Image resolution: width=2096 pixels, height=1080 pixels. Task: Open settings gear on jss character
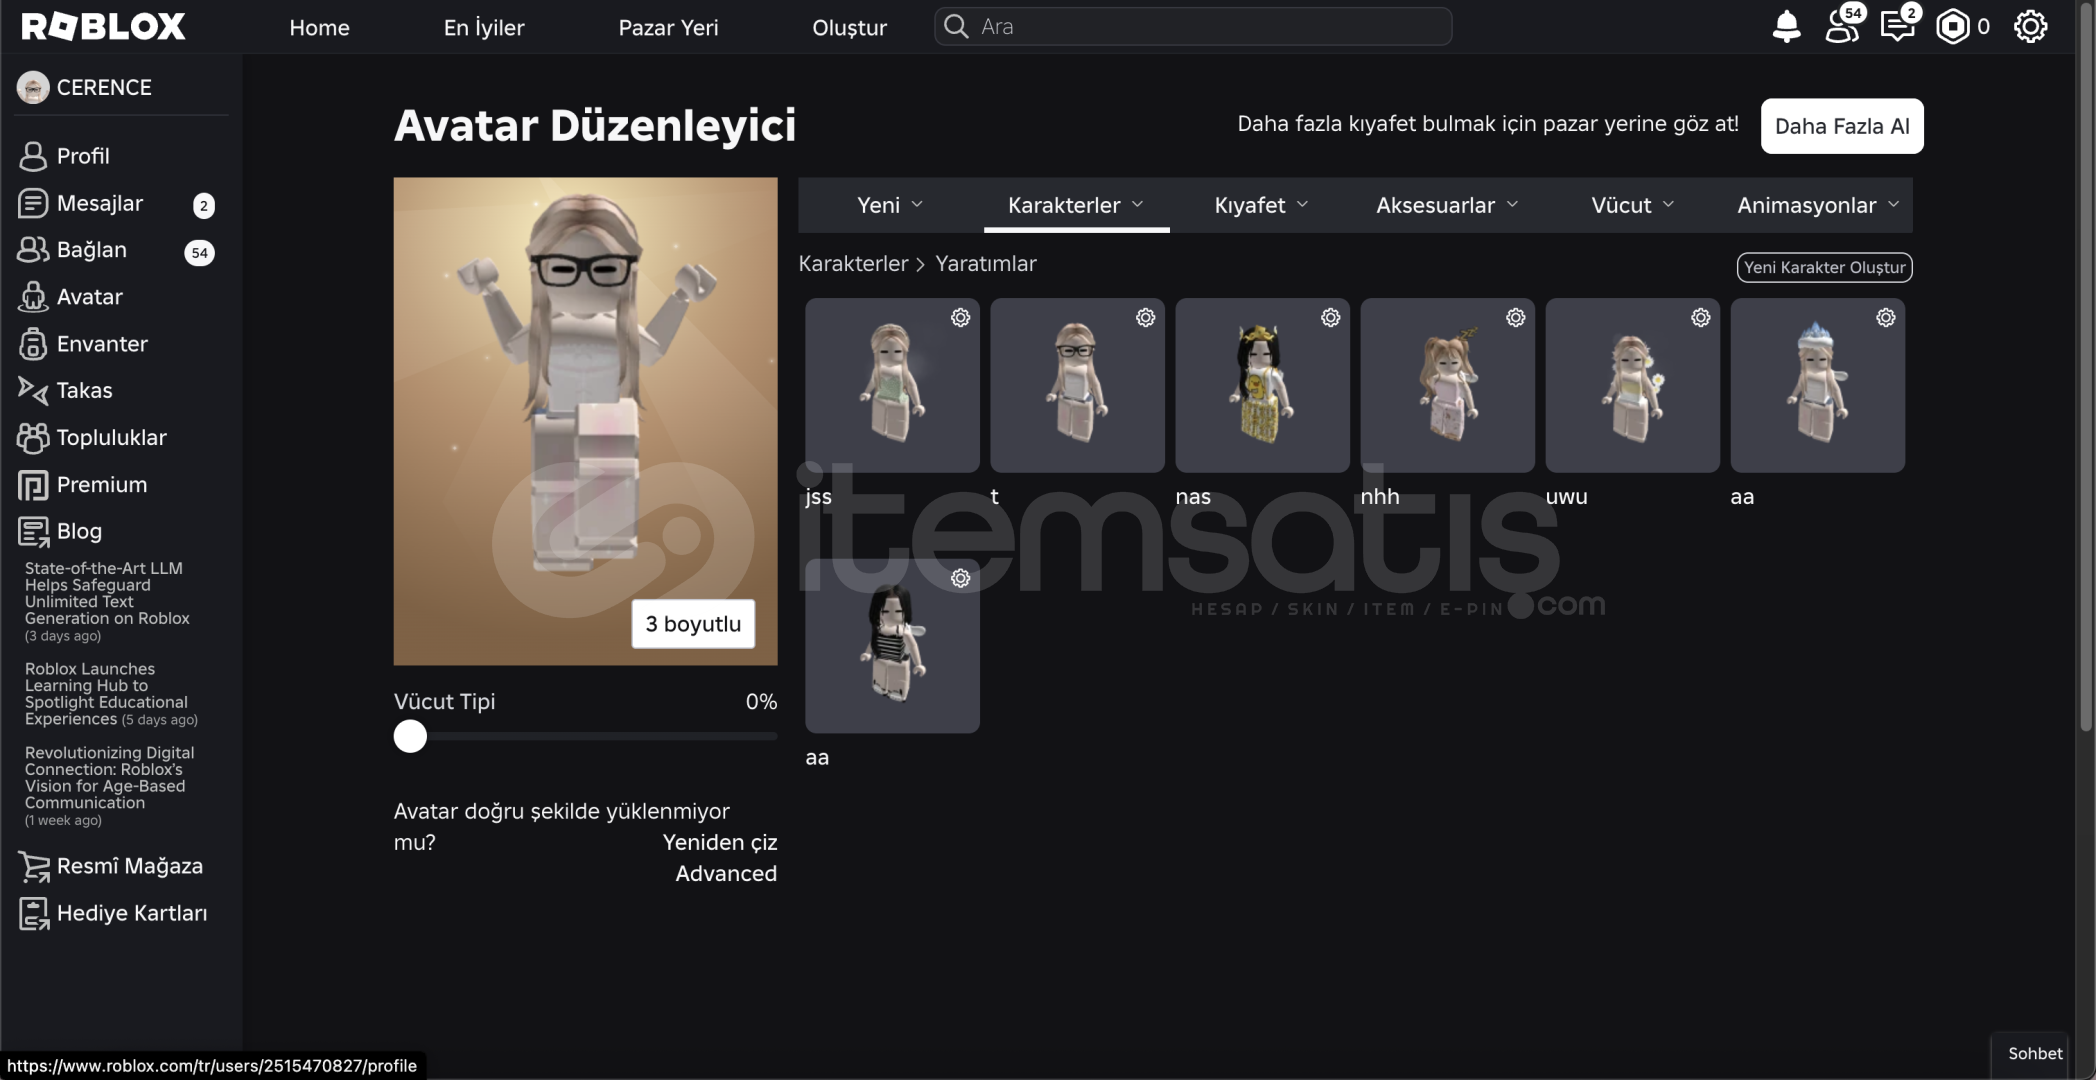960,318
